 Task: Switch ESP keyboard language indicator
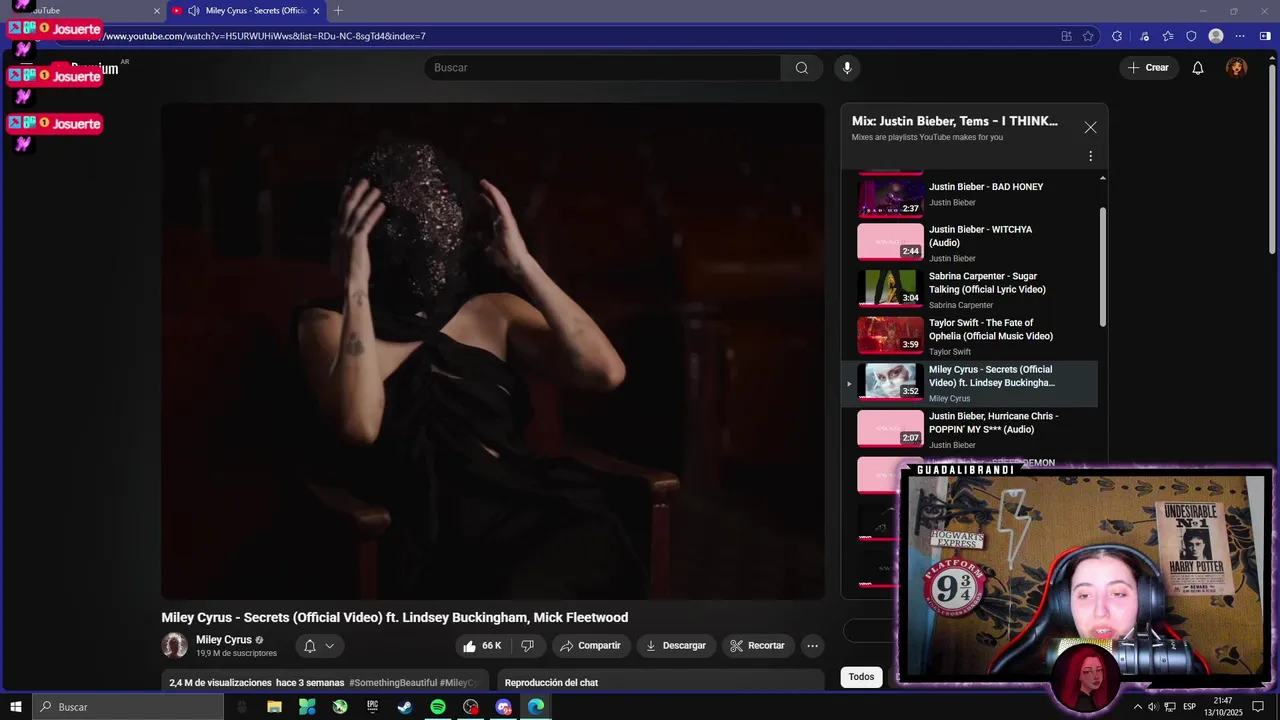pos(1192,707)
